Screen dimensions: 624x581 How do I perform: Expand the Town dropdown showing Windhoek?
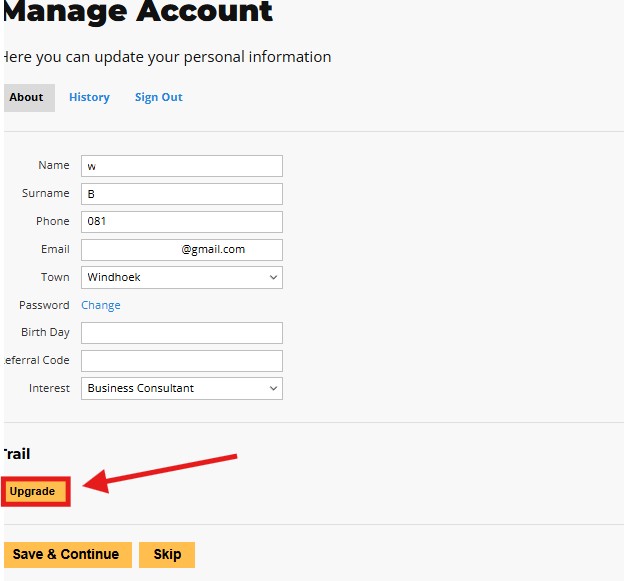[x=181, y=278]
